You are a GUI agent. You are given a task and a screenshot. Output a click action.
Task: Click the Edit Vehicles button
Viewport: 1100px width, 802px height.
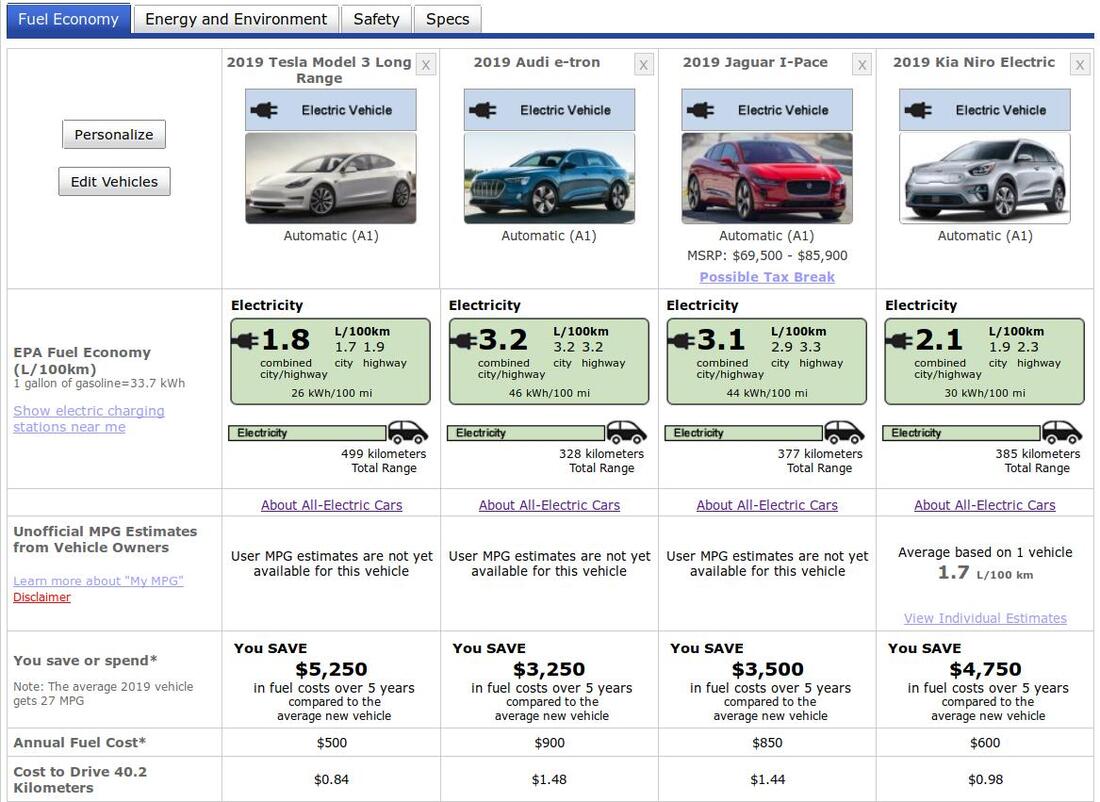click(114, 182)
